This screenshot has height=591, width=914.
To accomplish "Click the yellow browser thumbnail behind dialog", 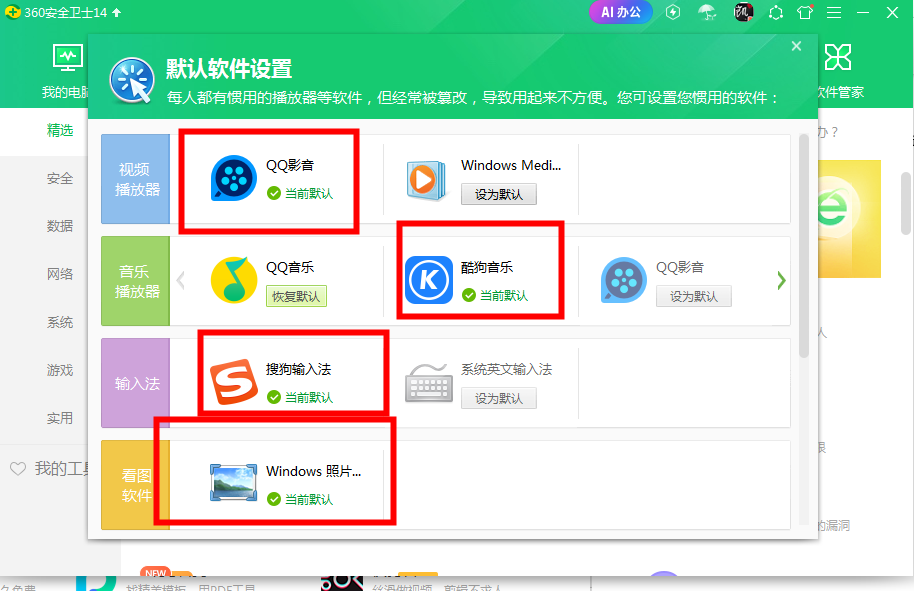I will pyautogui.click(x=849, y=219).
